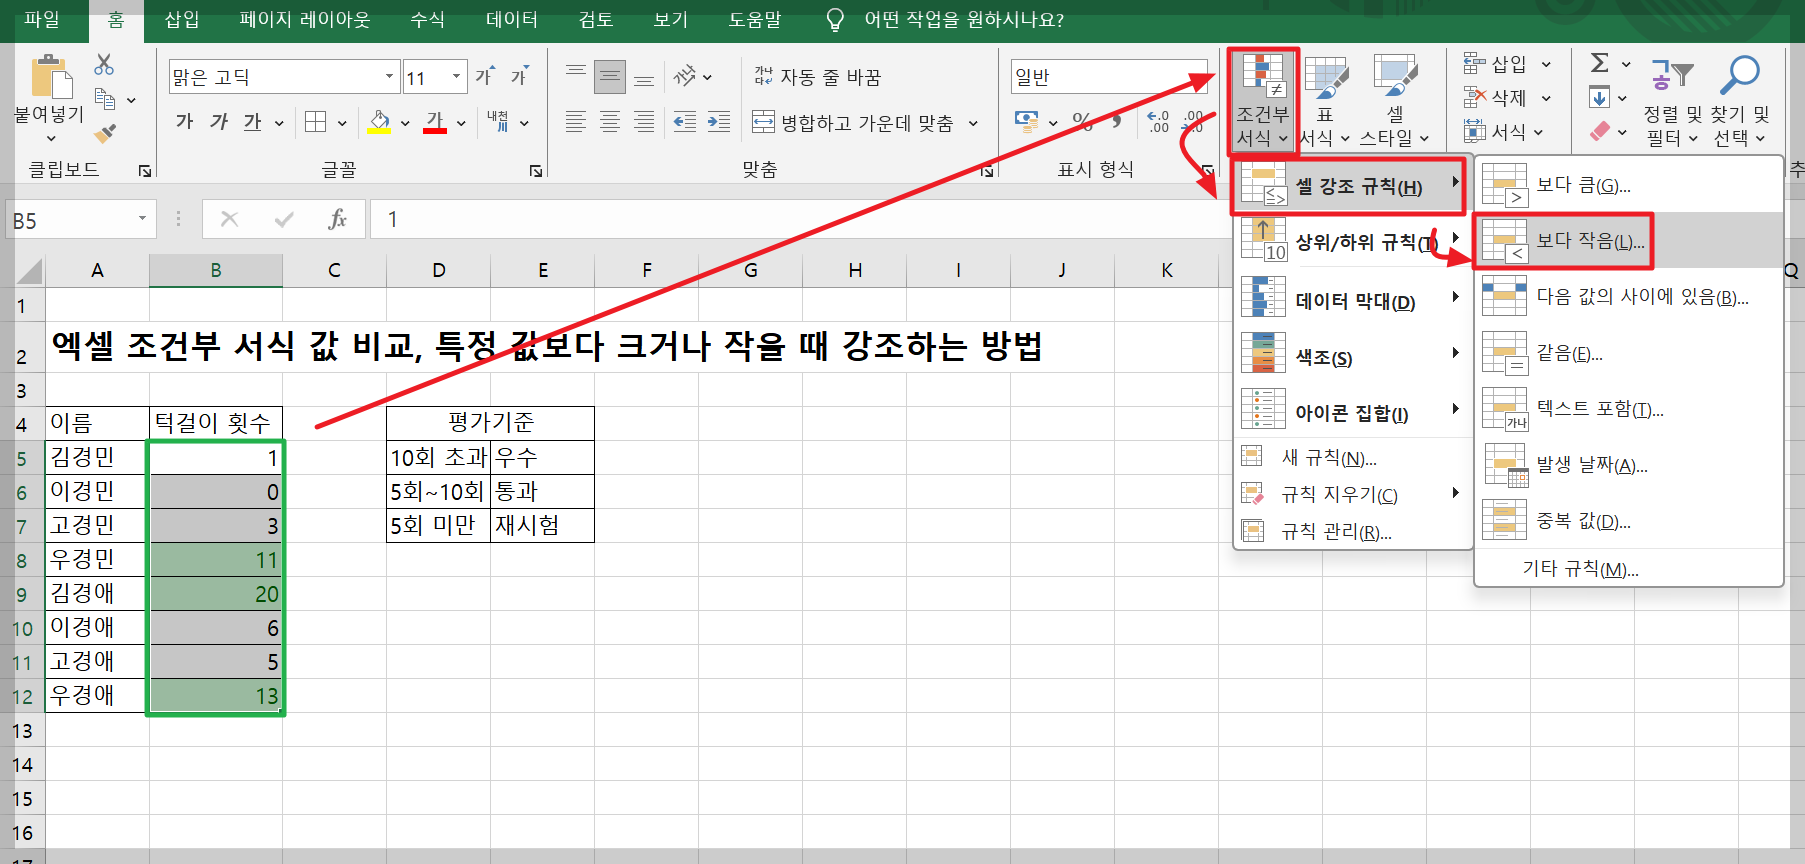Viewport: 1805px width, 864px height.
Task: Open 상위/하위 규칙 submenu
Action: [x=1352, y=242]
